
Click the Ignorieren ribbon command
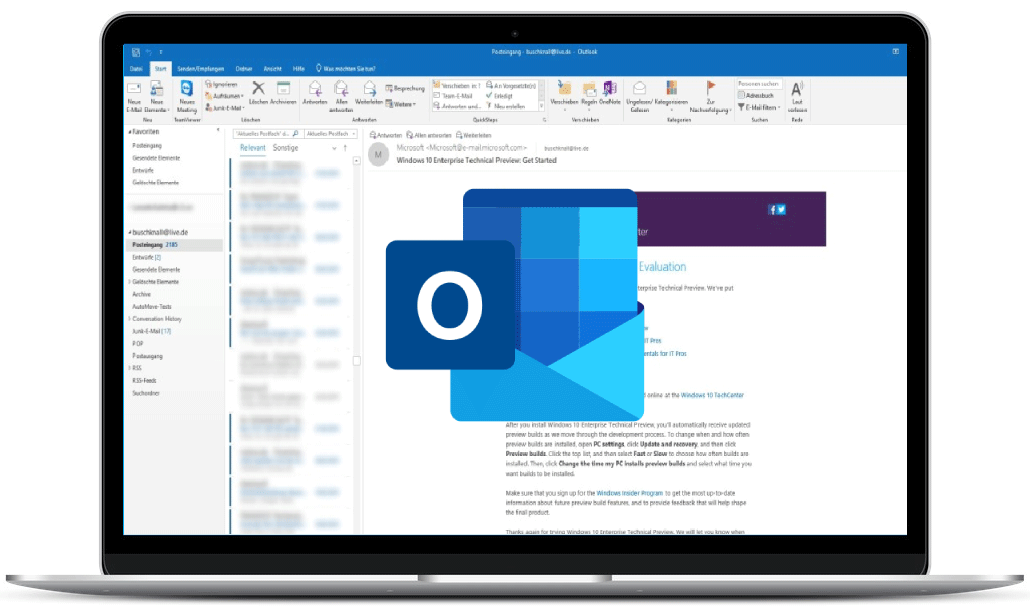click(x=221, y=84)
